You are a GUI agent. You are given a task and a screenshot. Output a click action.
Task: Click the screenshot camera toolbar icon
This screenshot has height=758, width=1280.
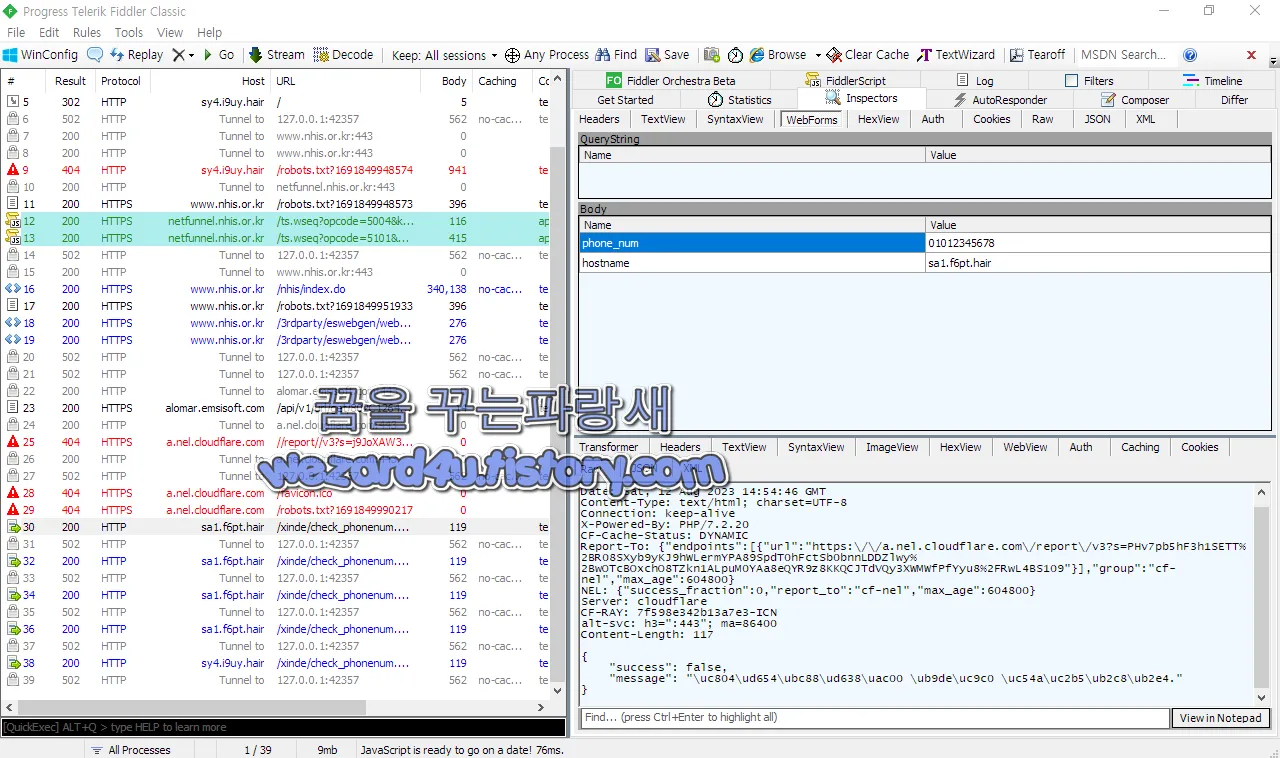[x=712, y=55]
